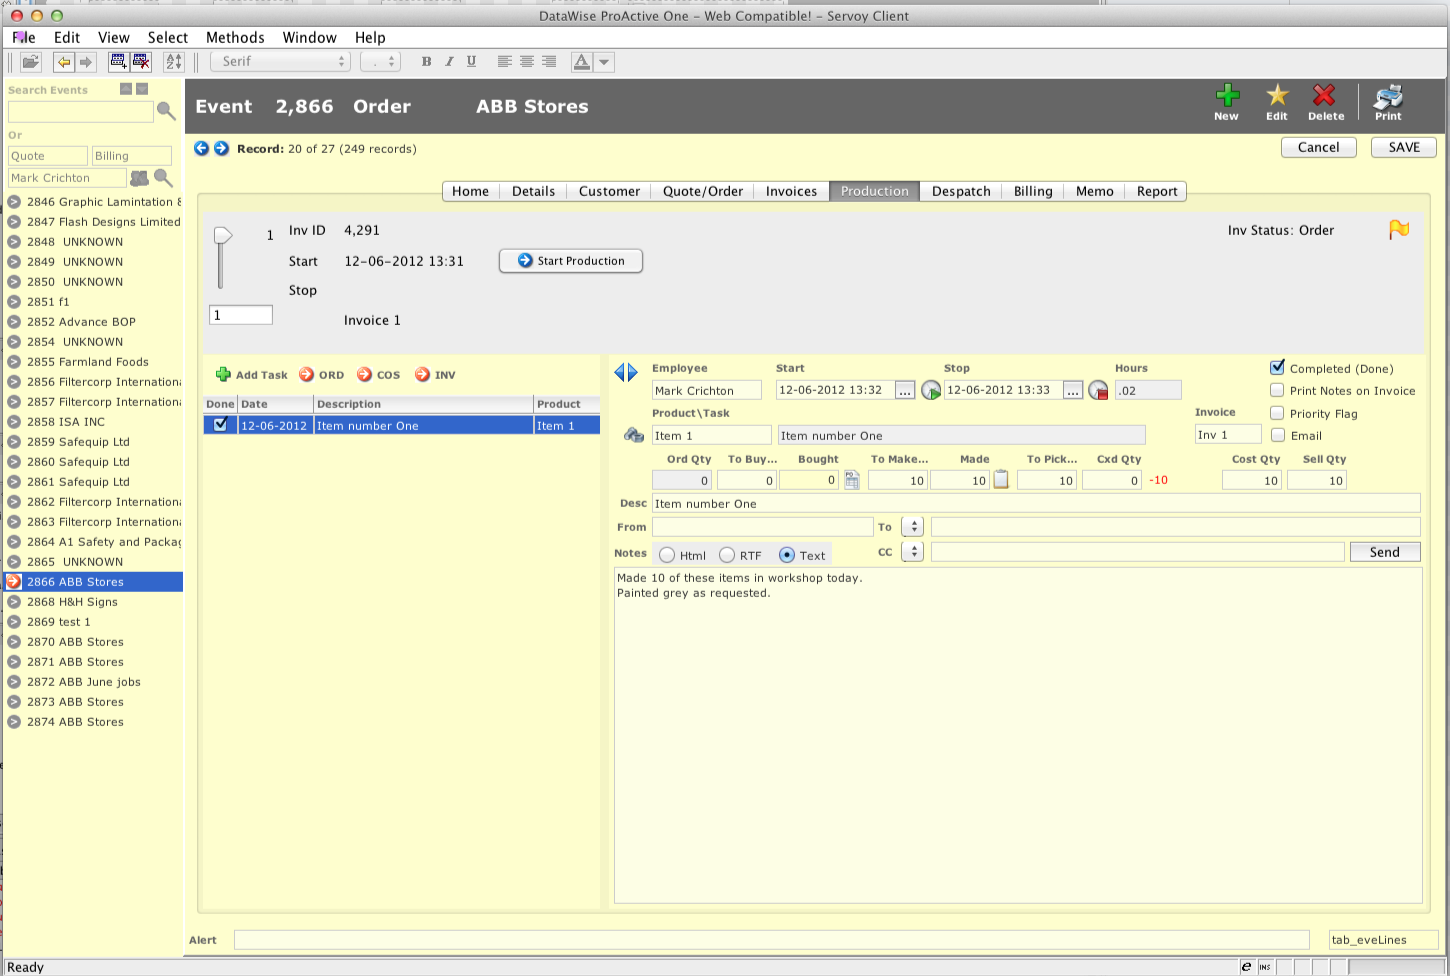Click Search Events up arrow button
Screen dimensions: 1450x976
pos(126,89)
